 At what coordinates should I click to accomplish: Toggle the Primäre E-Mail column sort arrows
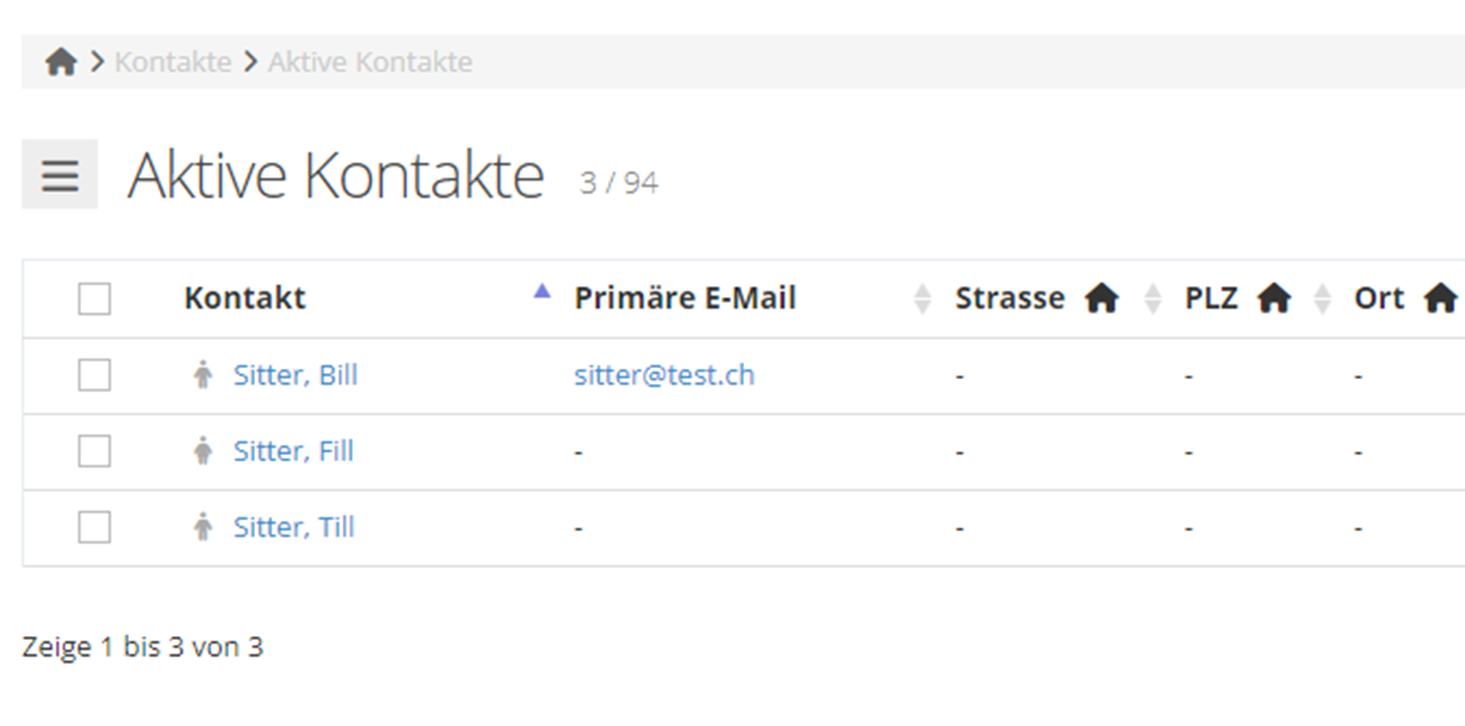tap(922, 299)
